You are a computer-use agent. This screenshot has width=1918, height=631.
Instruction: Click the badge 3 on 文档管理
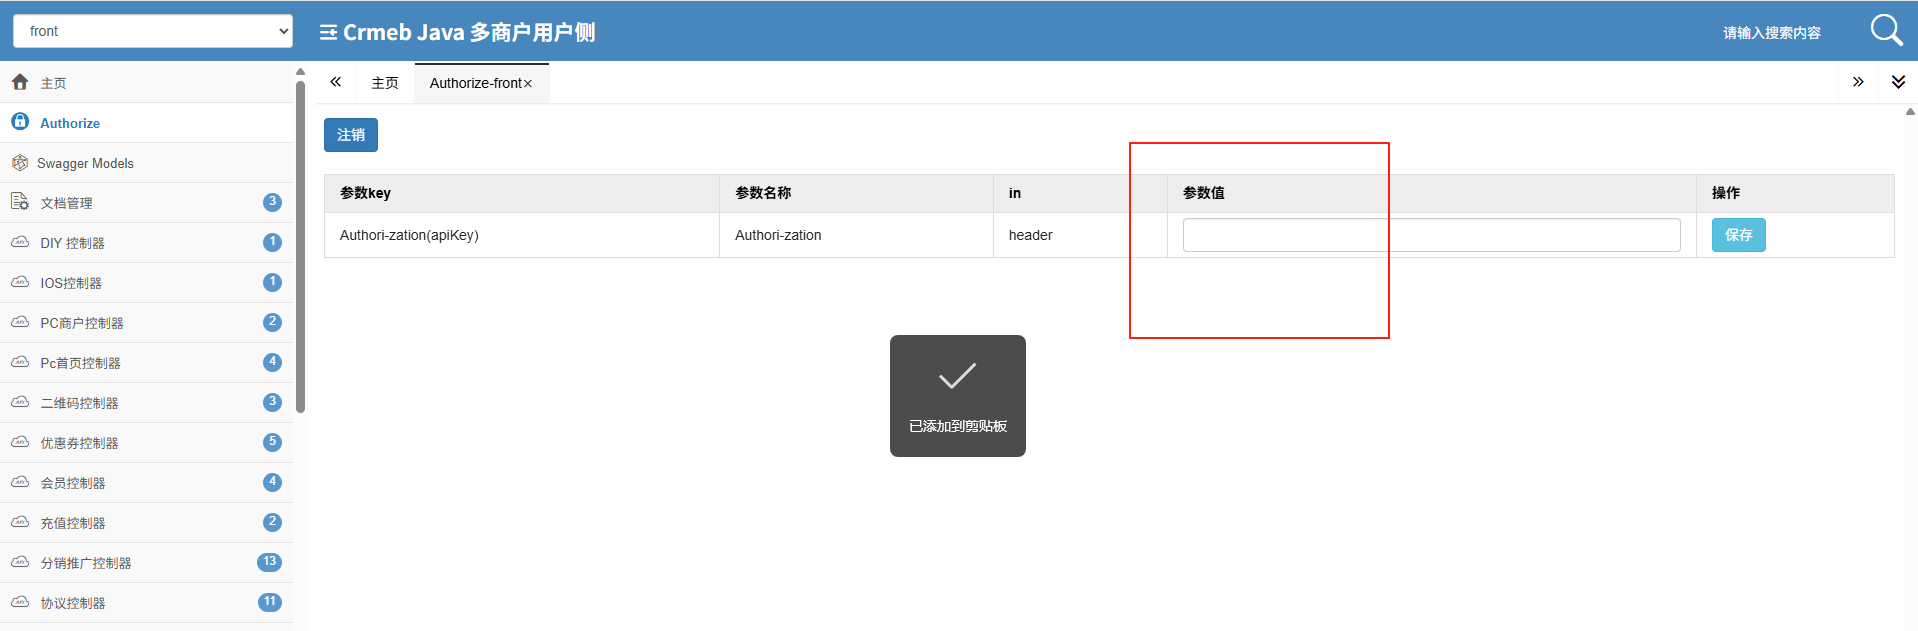tap(272, 202)
